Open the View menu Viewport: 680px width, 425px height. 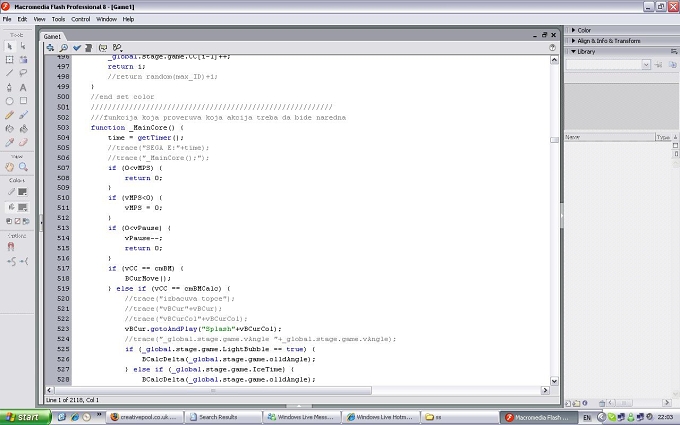click(x=39, y=19)
